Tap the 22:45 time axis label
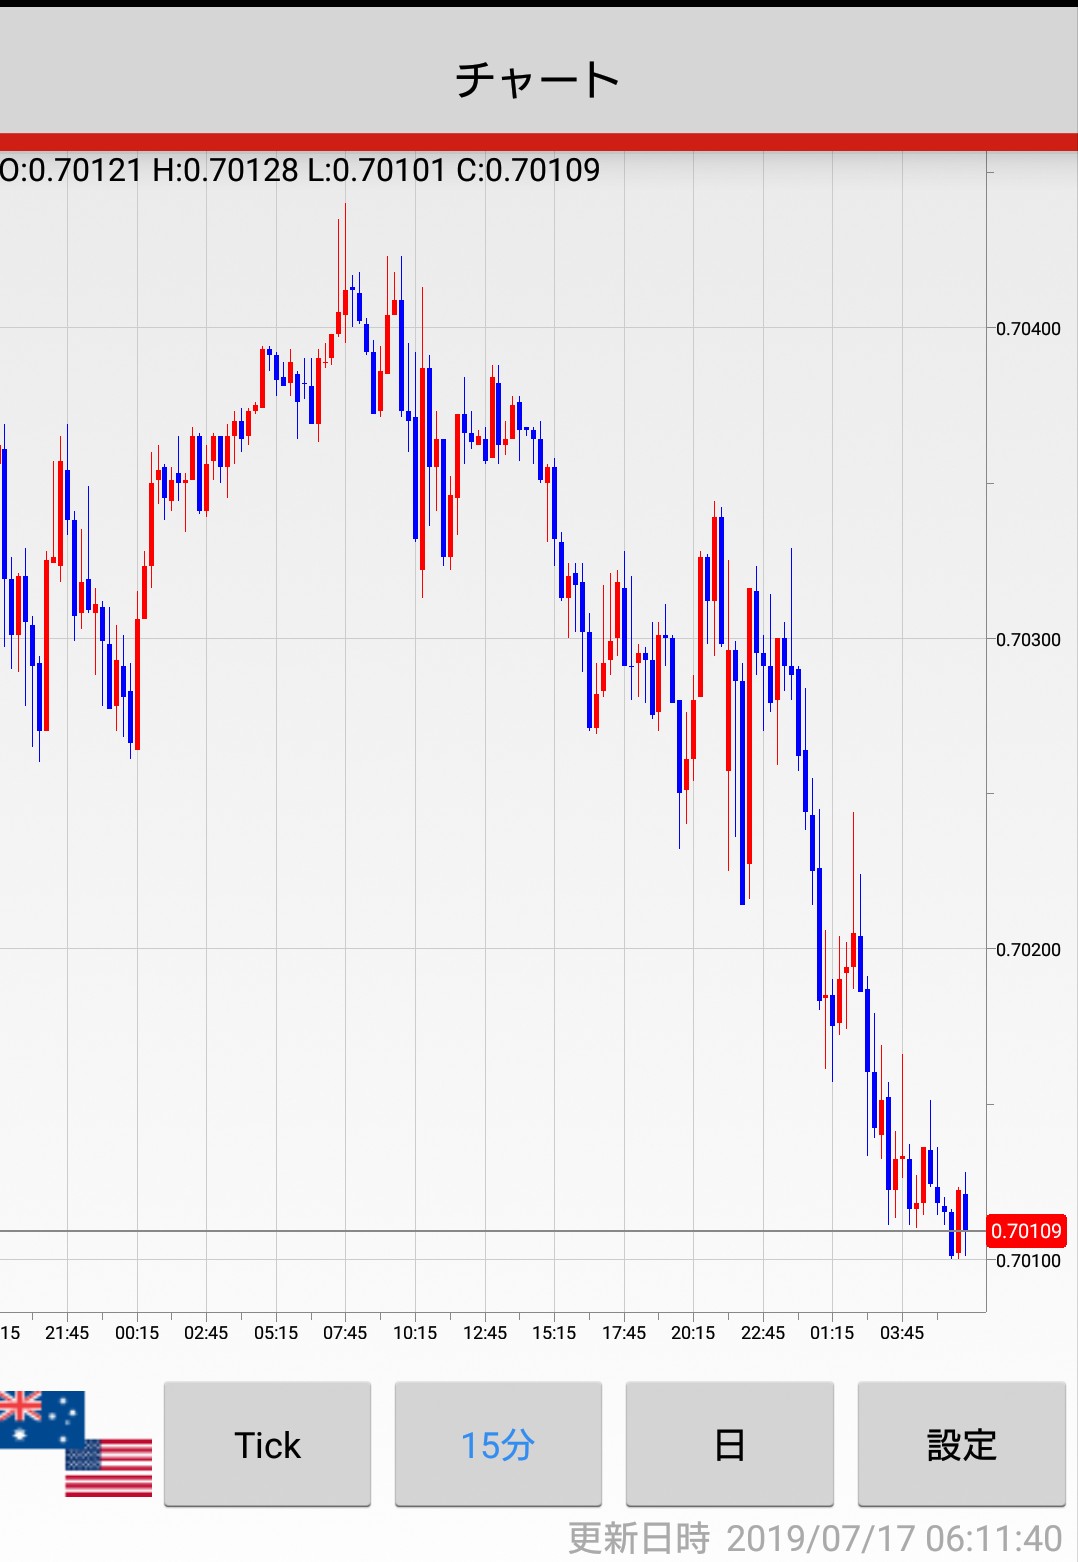This screenshot has height=1562, width=1078. click(763, 1333)
